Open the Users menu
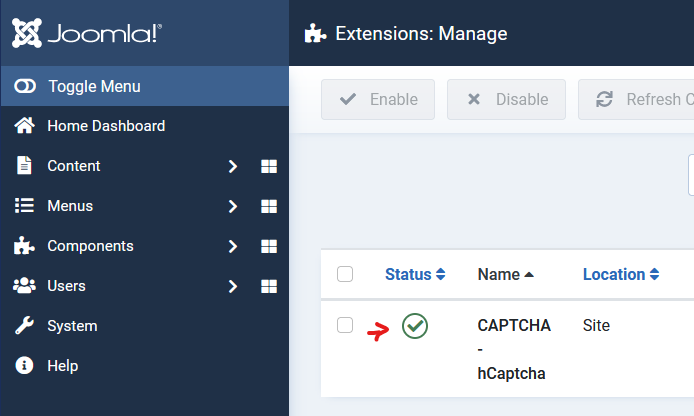Screen dimensions: 694x416 click(66, 286)
